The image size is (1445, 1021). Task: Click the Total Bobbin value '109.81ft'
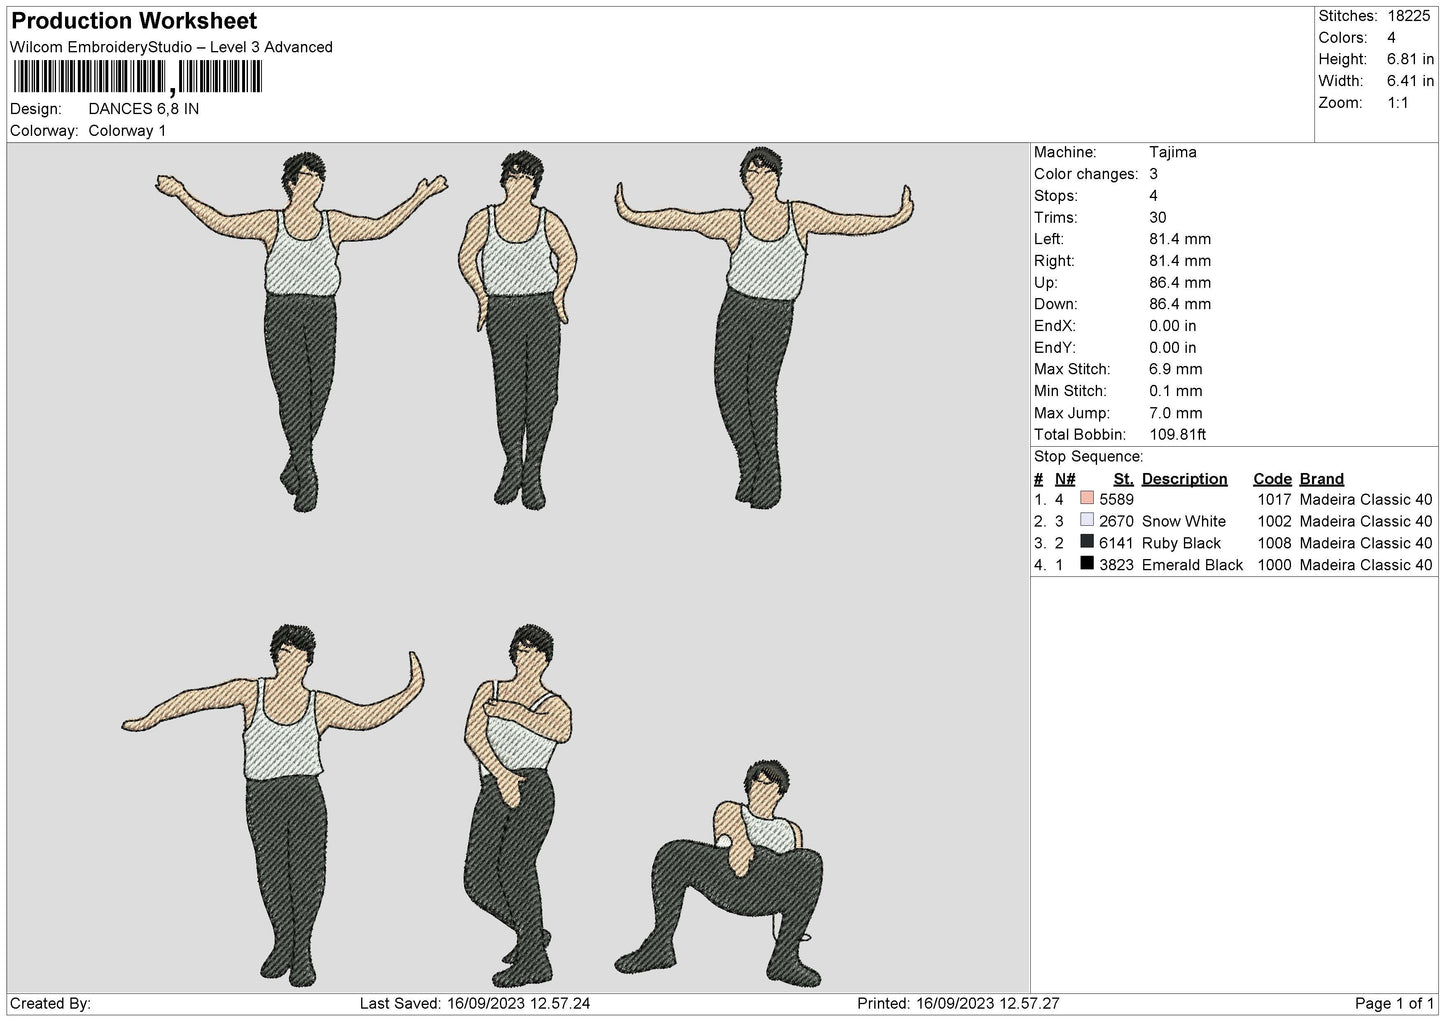click(x=1178, y=435)
